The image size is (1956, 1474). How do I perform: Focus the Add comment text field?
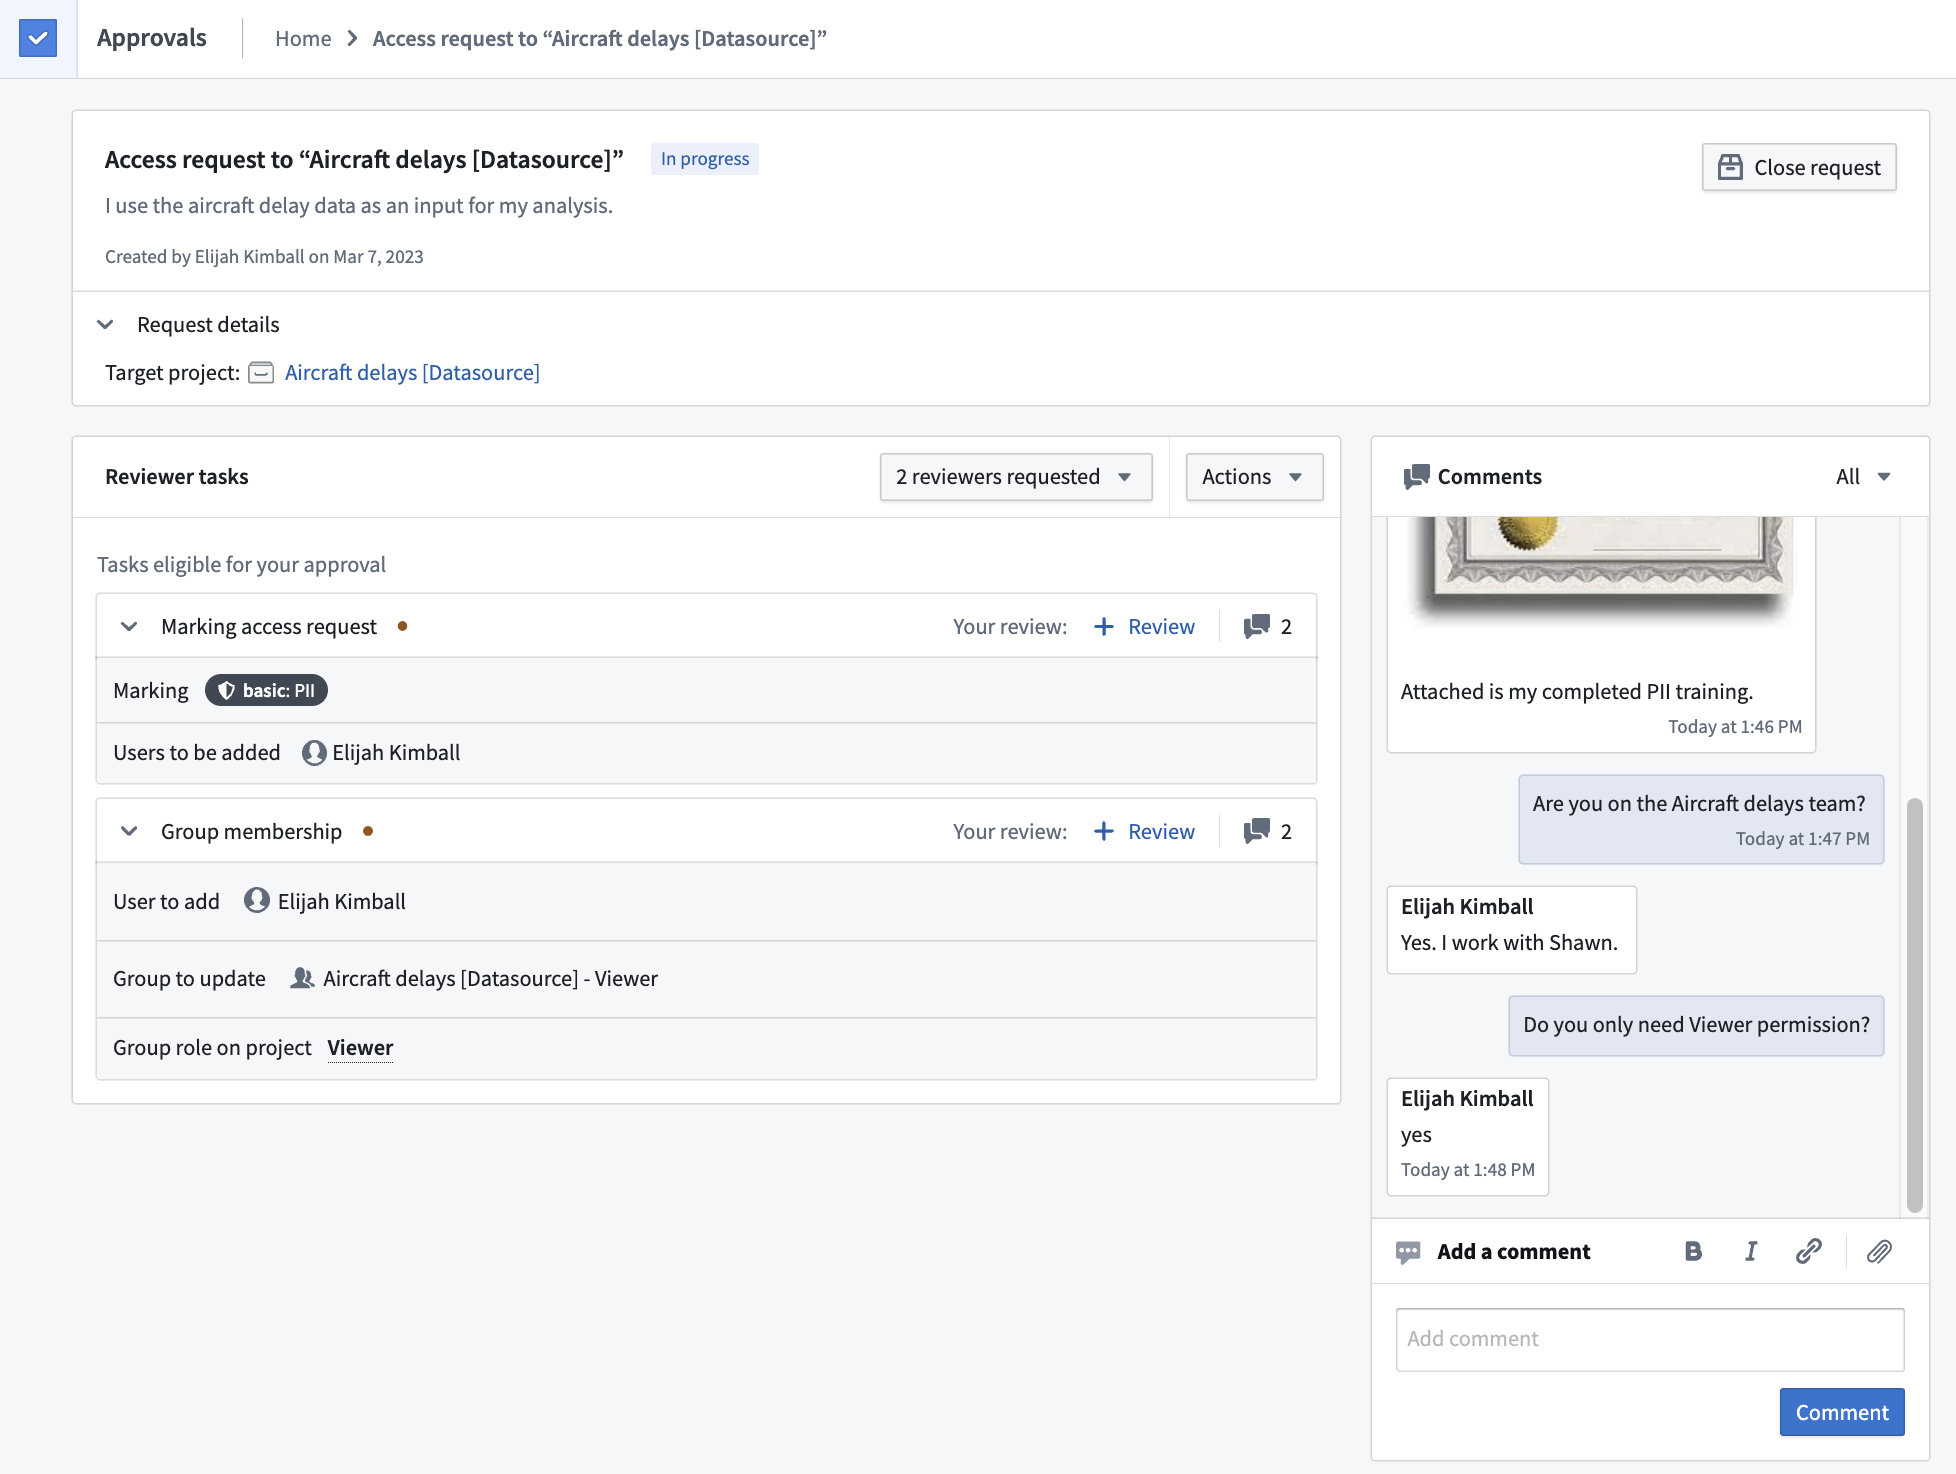click(1650, 1339)
